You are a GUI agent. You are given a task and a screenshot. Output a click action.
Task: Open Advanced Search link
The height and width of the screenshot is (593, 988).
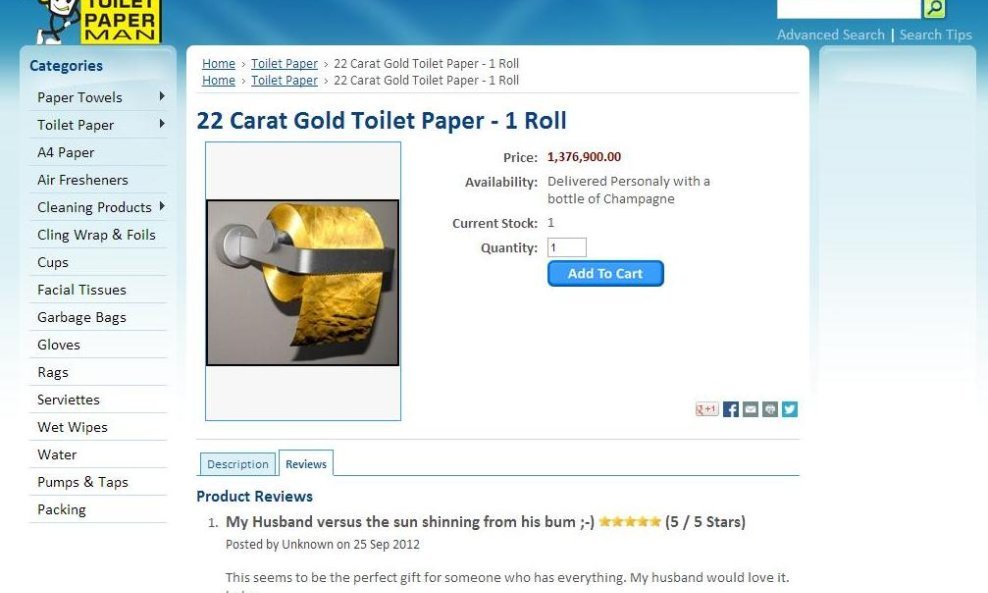point(830,35)
